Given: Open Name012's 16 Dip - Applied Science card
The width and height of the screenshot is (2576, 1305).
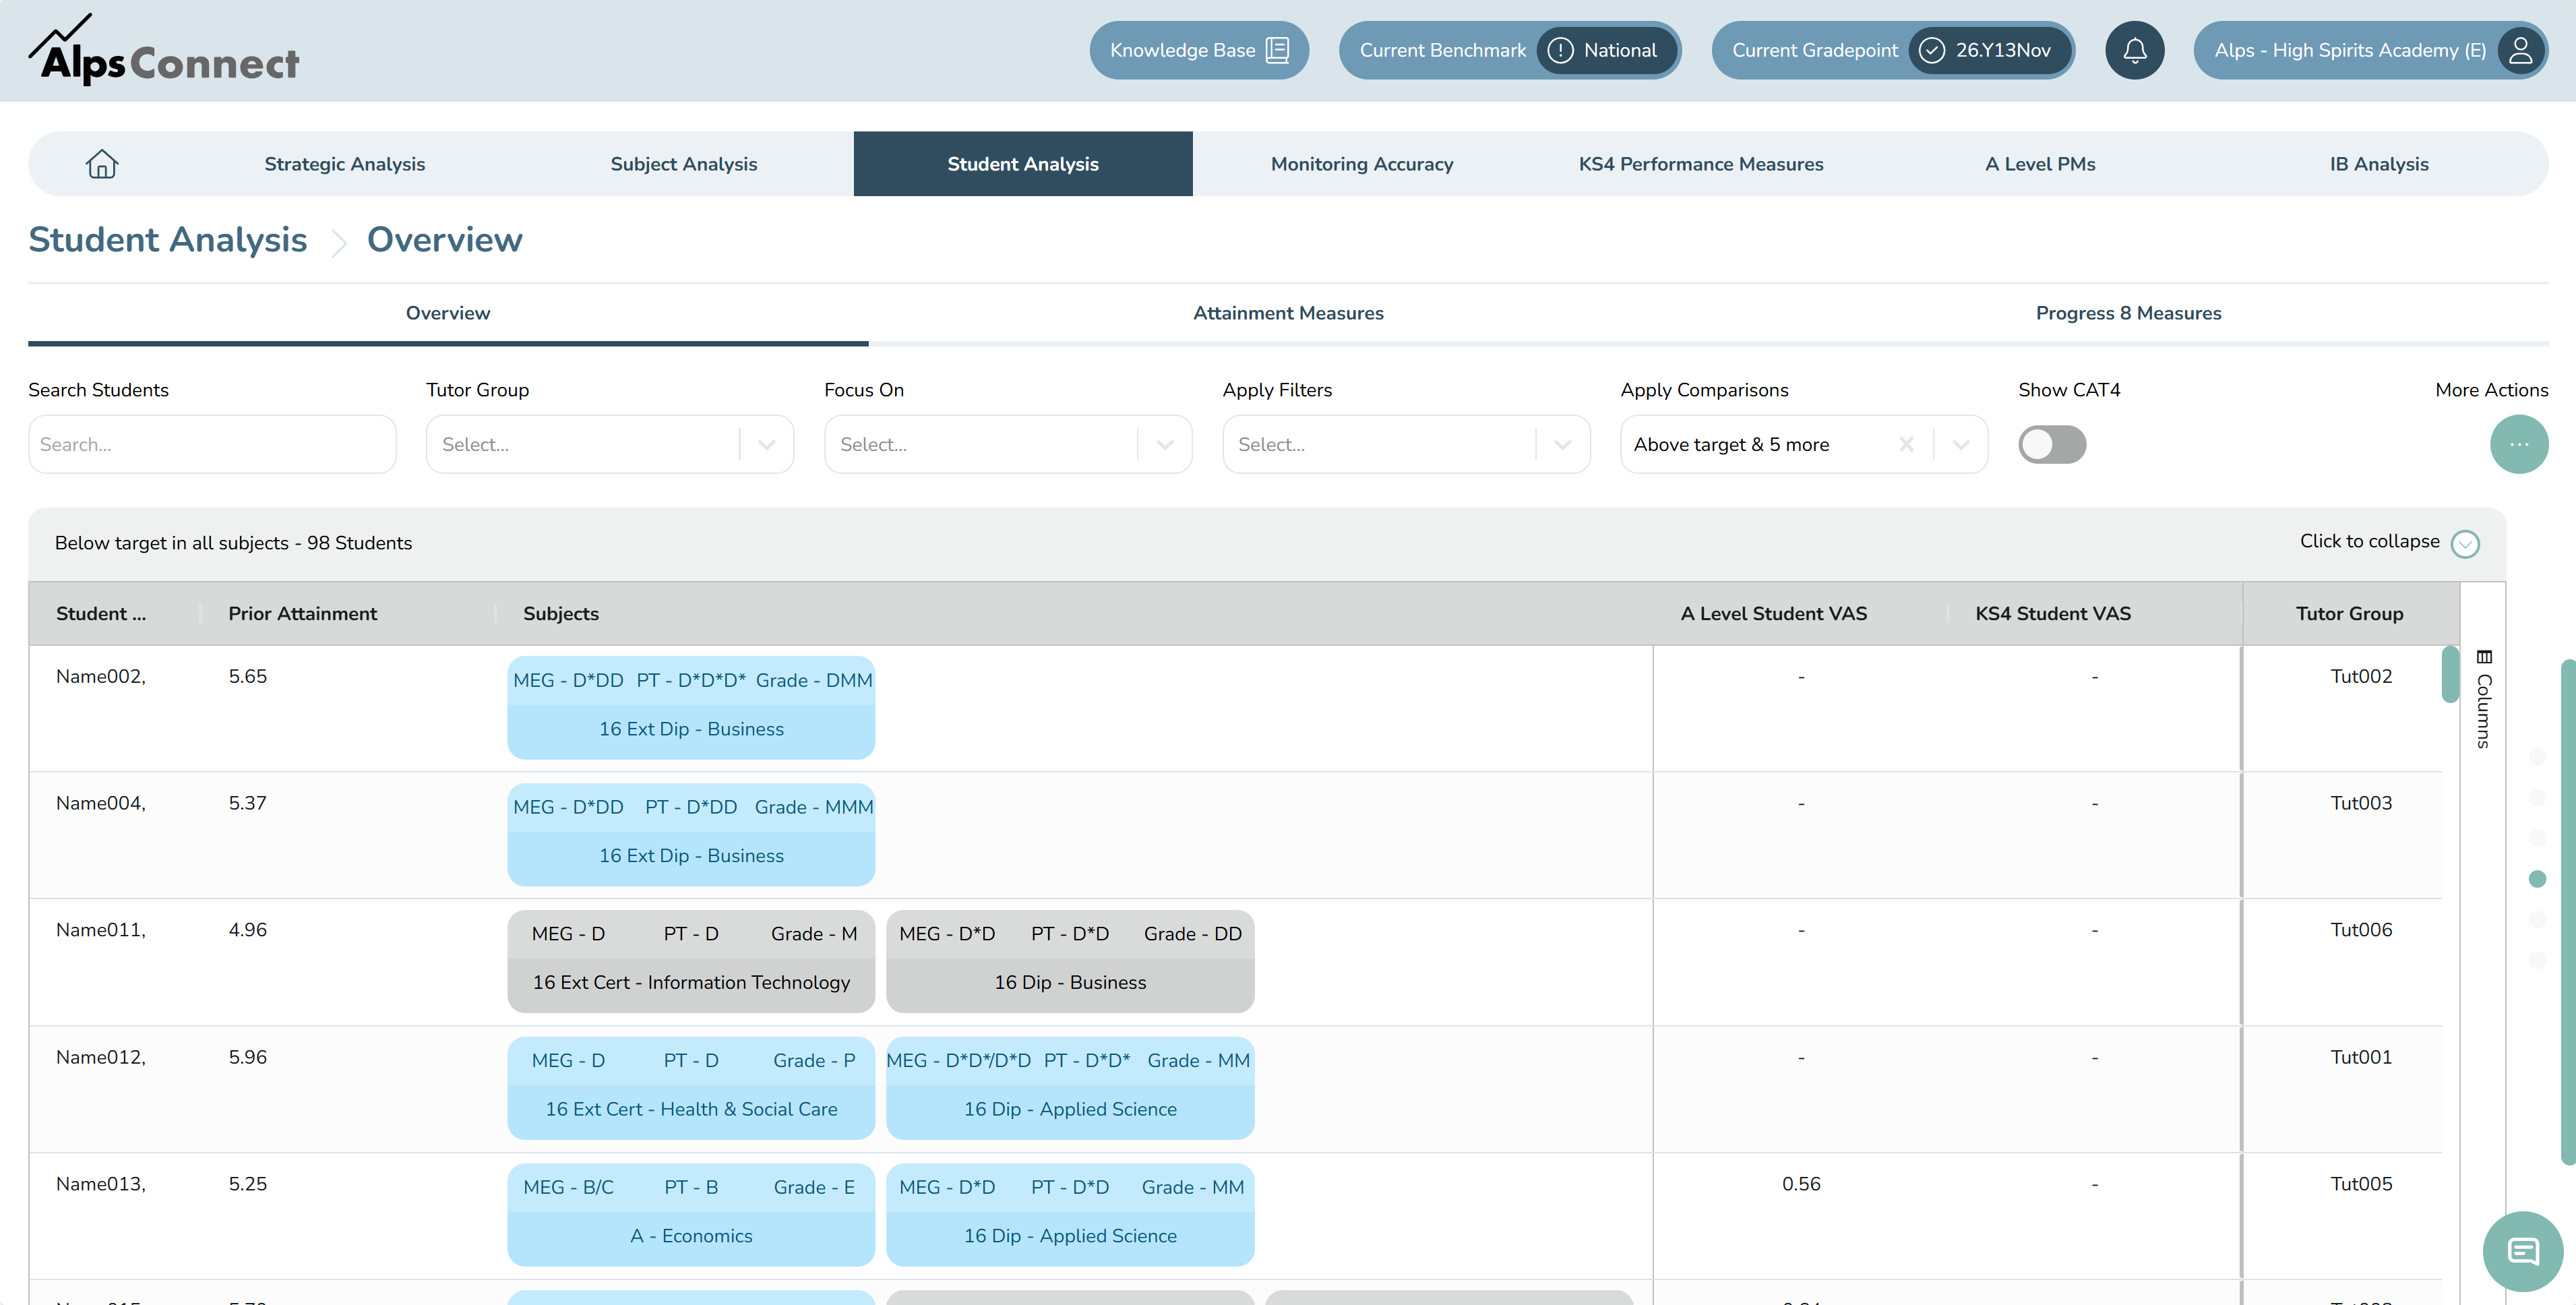Looking at the screenshot, I should click(1070, 1088).
